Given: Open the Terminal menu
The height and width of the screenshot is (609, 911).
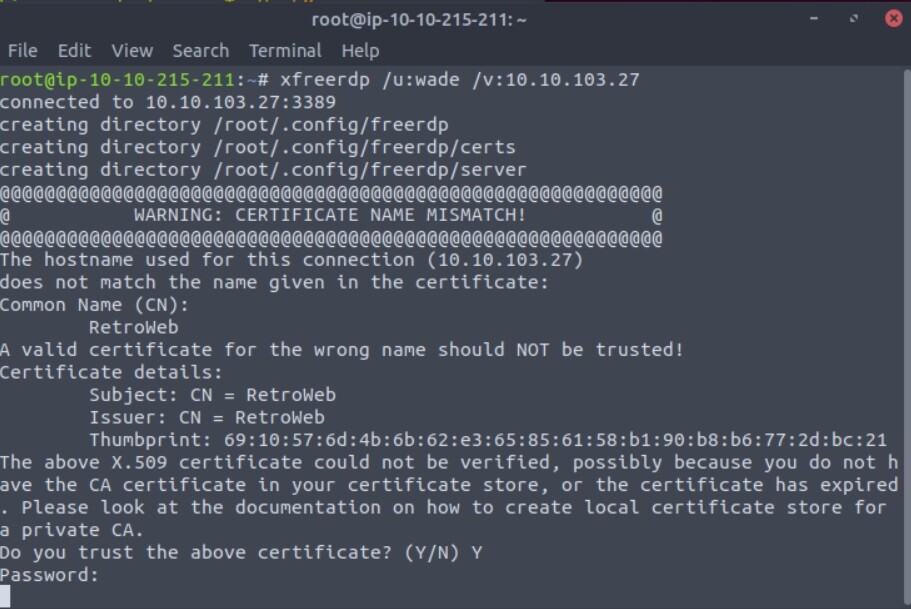Looking at the screenshot, I should click(x=284, y=50).
